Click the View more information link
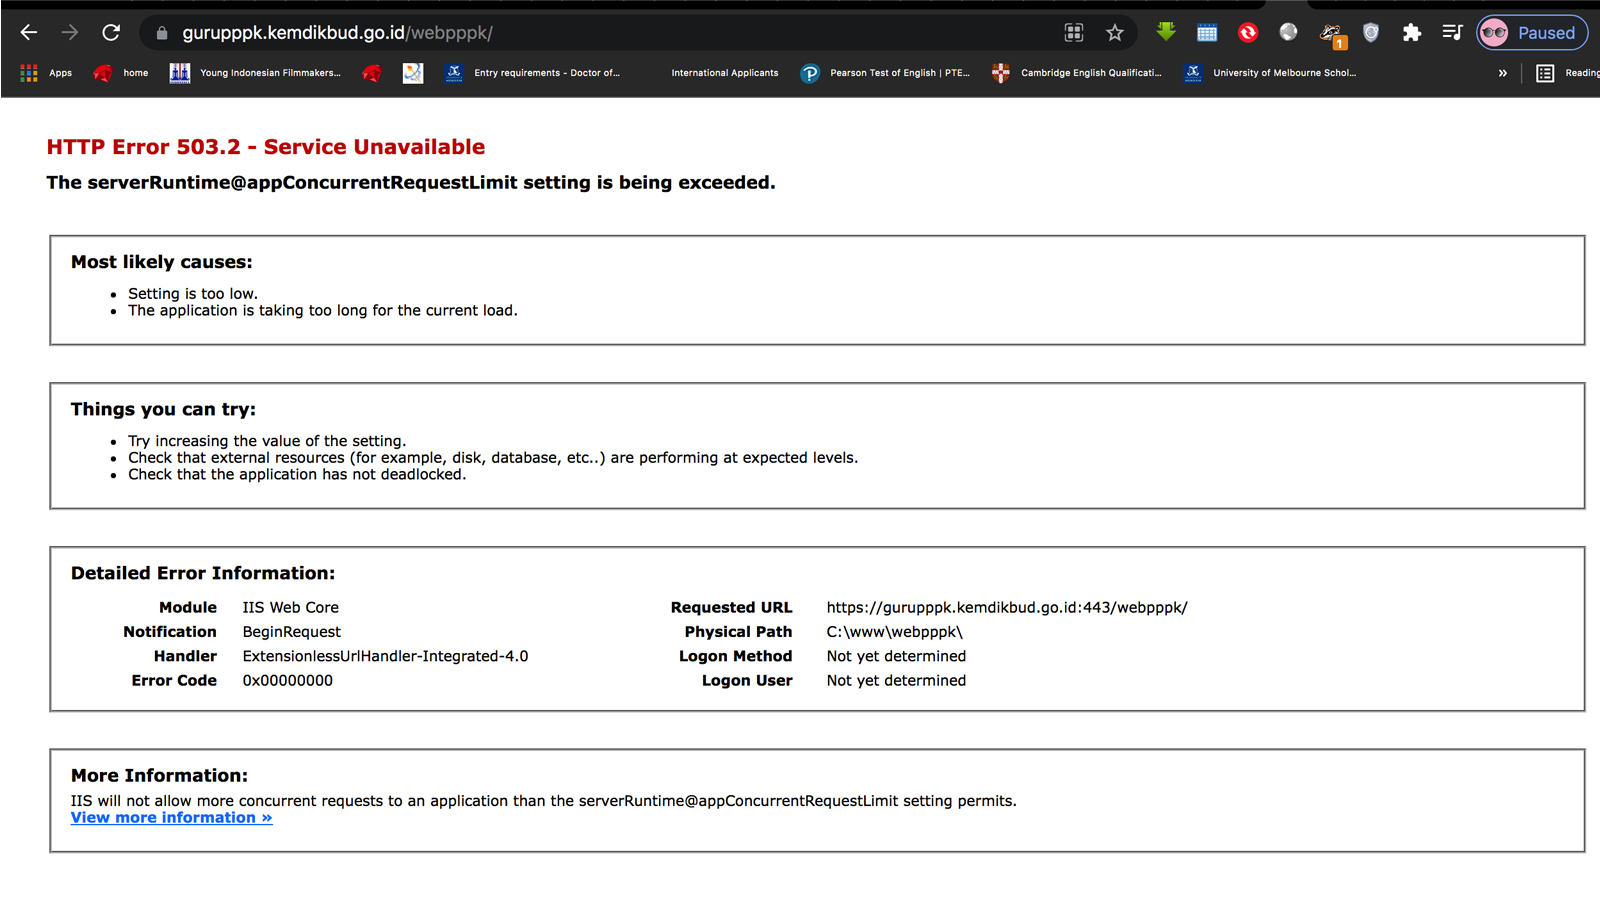Image resolution: width=1600 pixels, height=900 pixels. [x=171, y=818]
